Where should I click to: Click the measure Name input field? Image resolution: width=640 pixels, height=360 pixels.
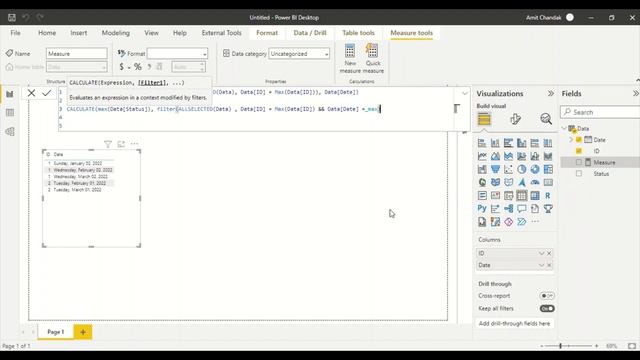pyautogui.click(x=77, y=53)
